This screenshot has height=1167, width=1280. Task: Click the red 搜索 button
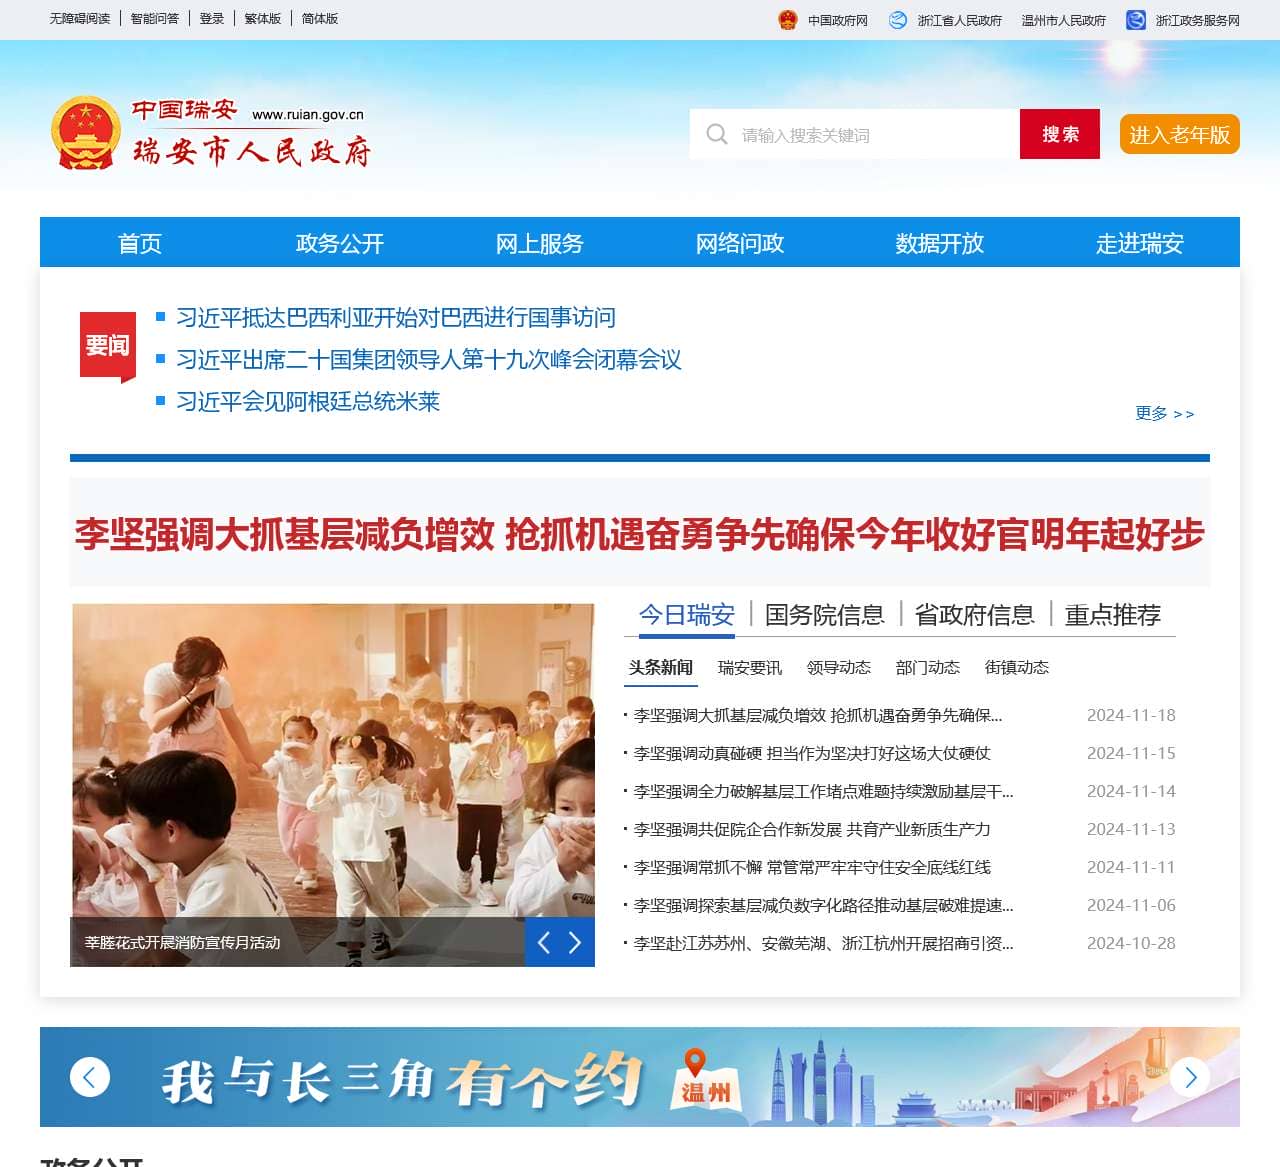[1060, 134]
